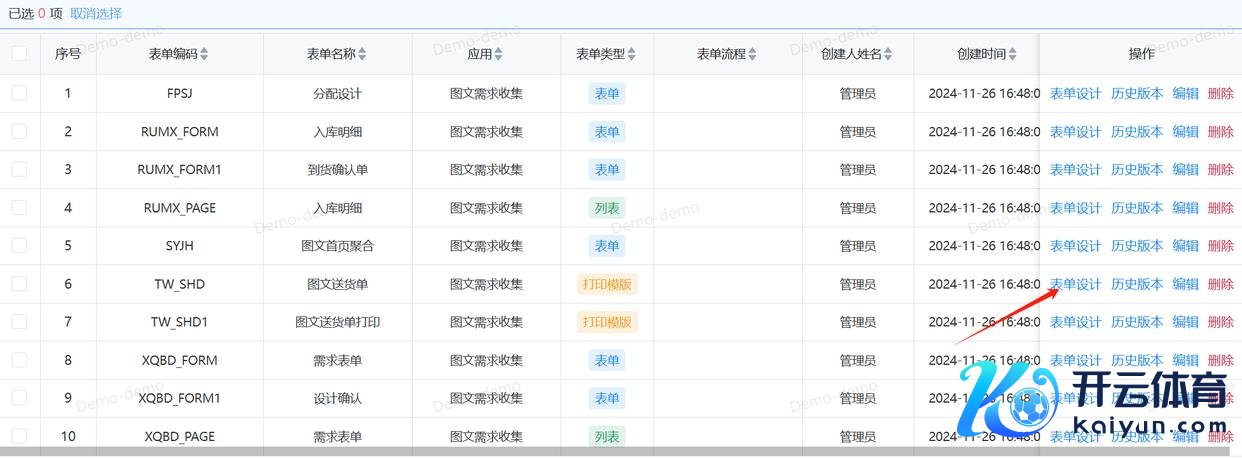This screenshot has width=1242, height=459.
Task: Open 表单设计 for RUMX_FORM1 row
Action: (1075, 170)
